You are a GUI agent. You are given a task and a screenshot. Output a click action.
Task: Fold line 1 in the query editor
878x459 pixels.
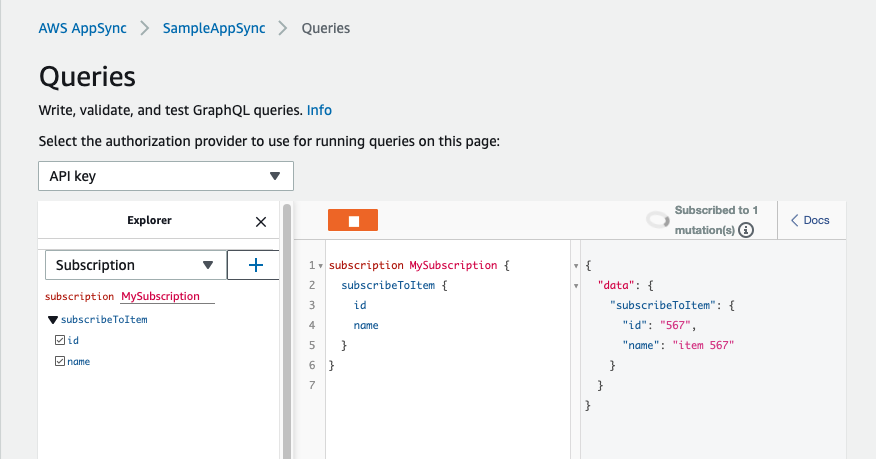click(320, 266)
